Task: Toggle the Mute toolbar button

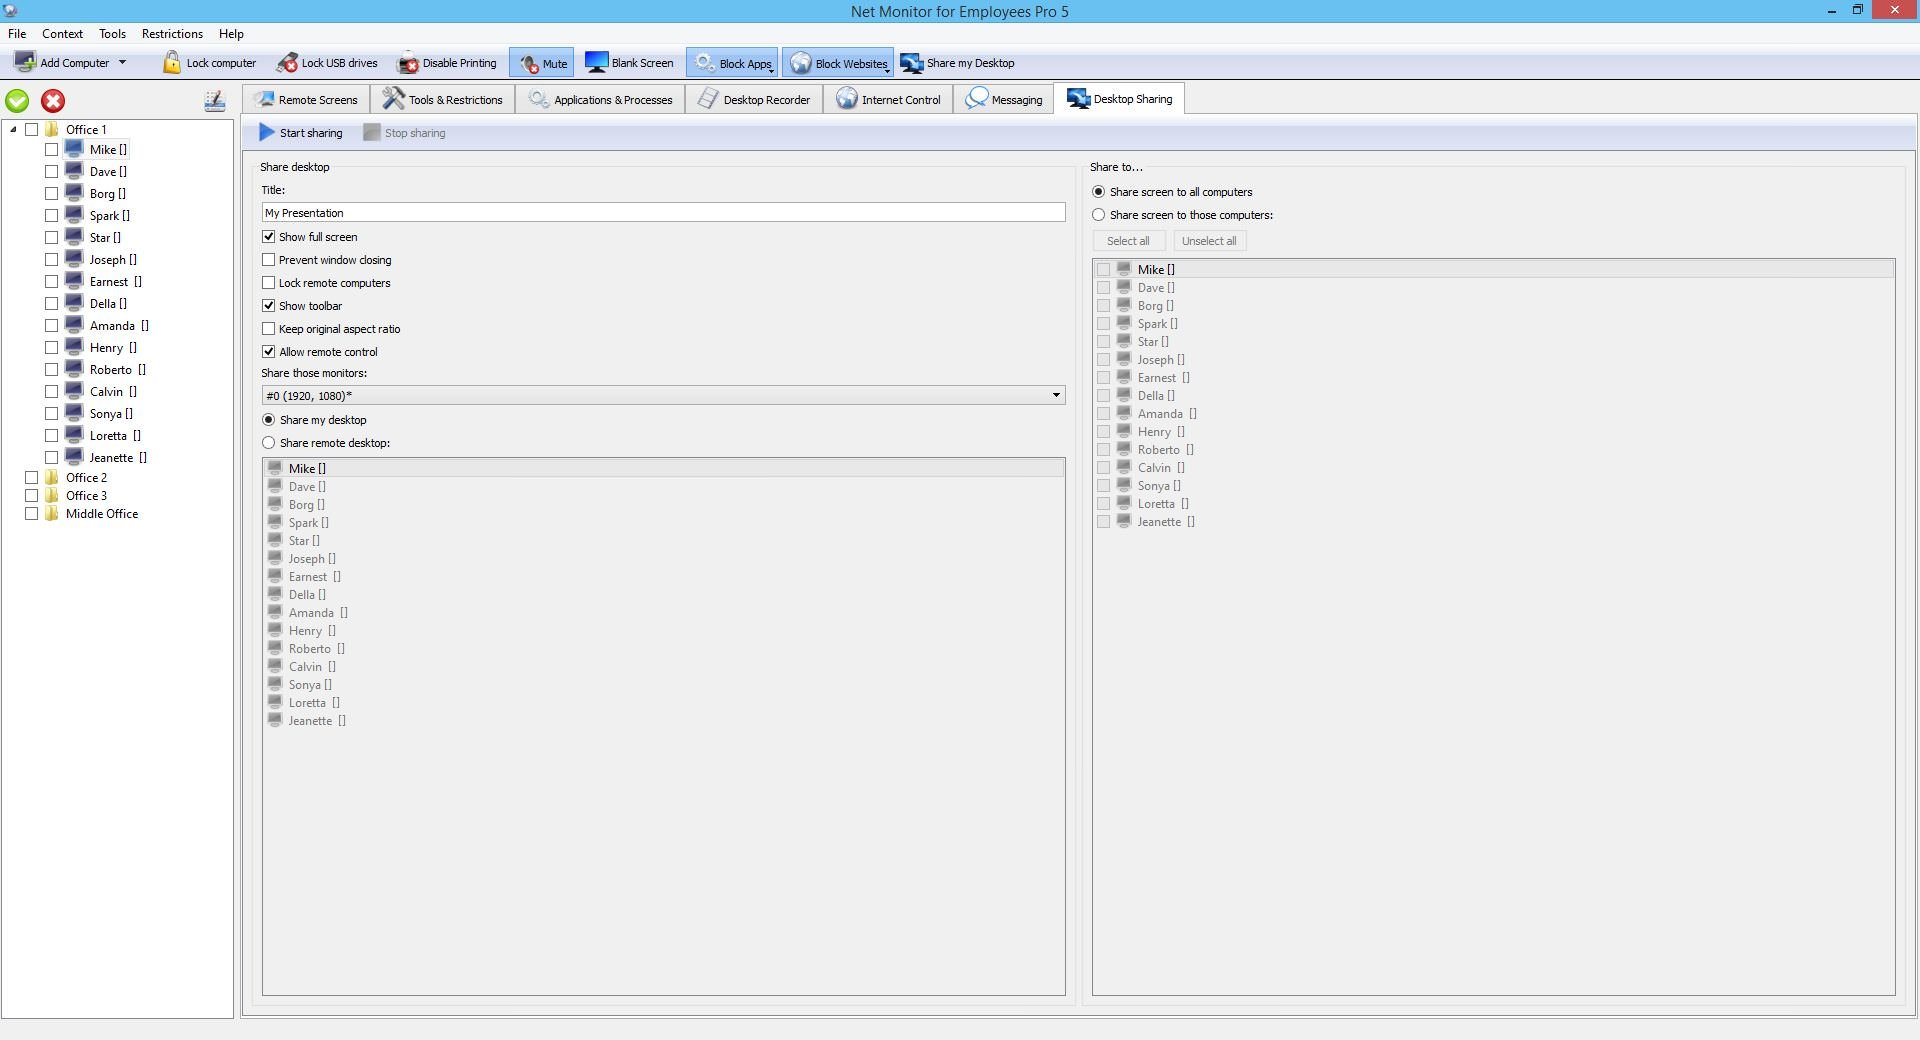Action: pos(542,63)
